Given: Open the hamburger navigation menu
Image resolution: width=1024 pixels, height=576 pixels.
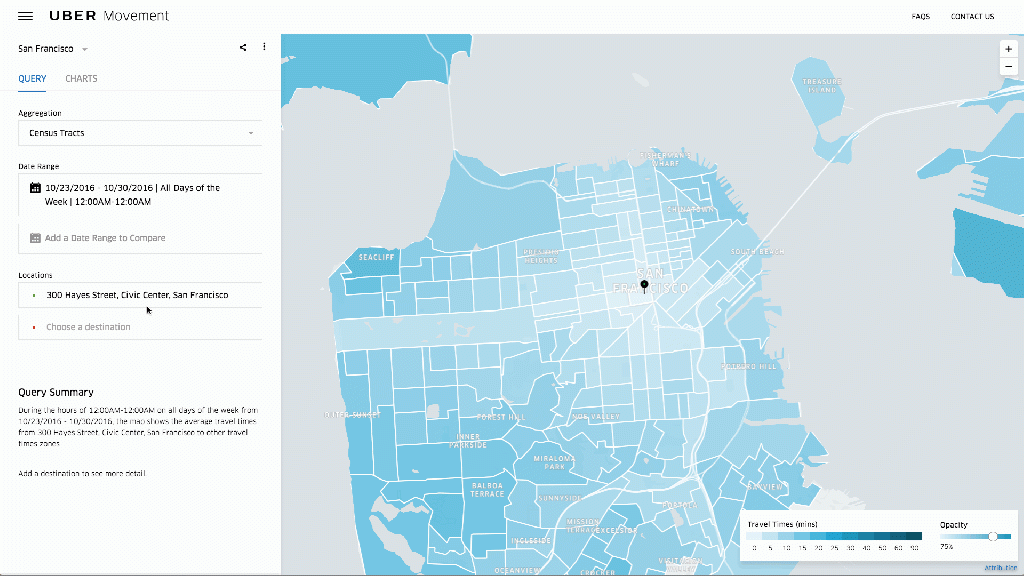Looking at the screenshot, I should point(25,15).
